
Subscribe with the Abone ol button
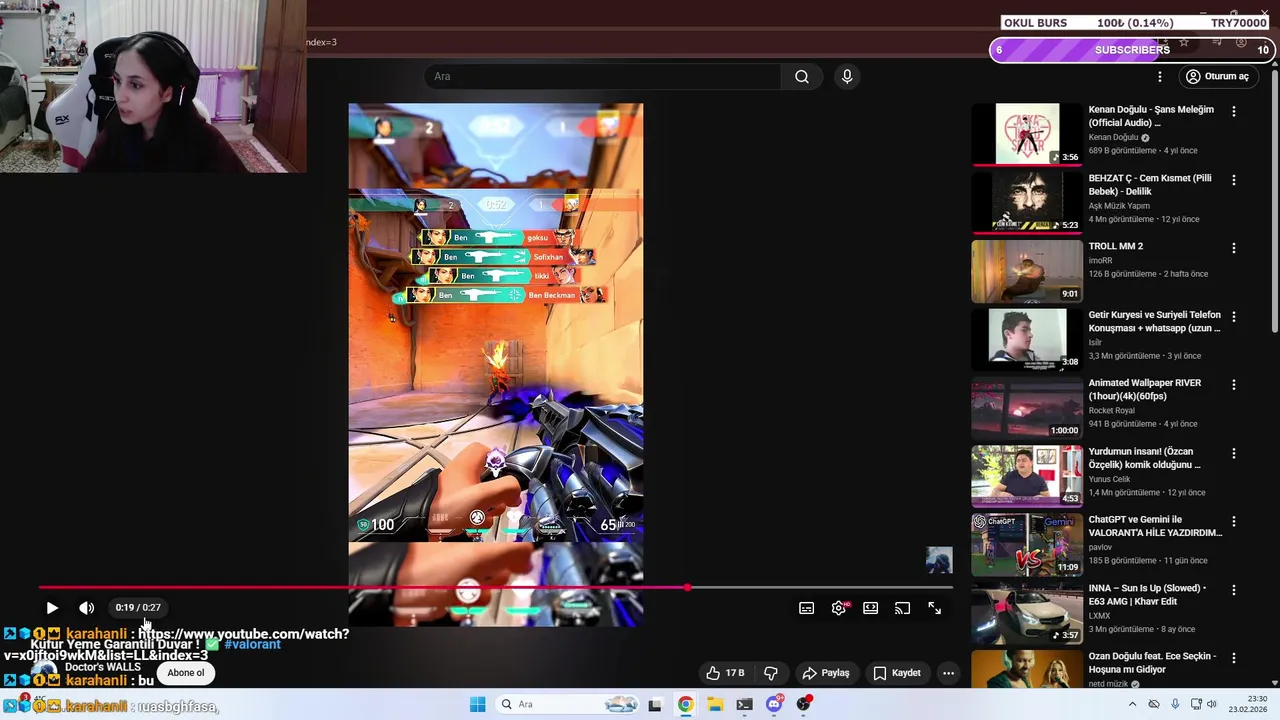click(x=185, y=673)
